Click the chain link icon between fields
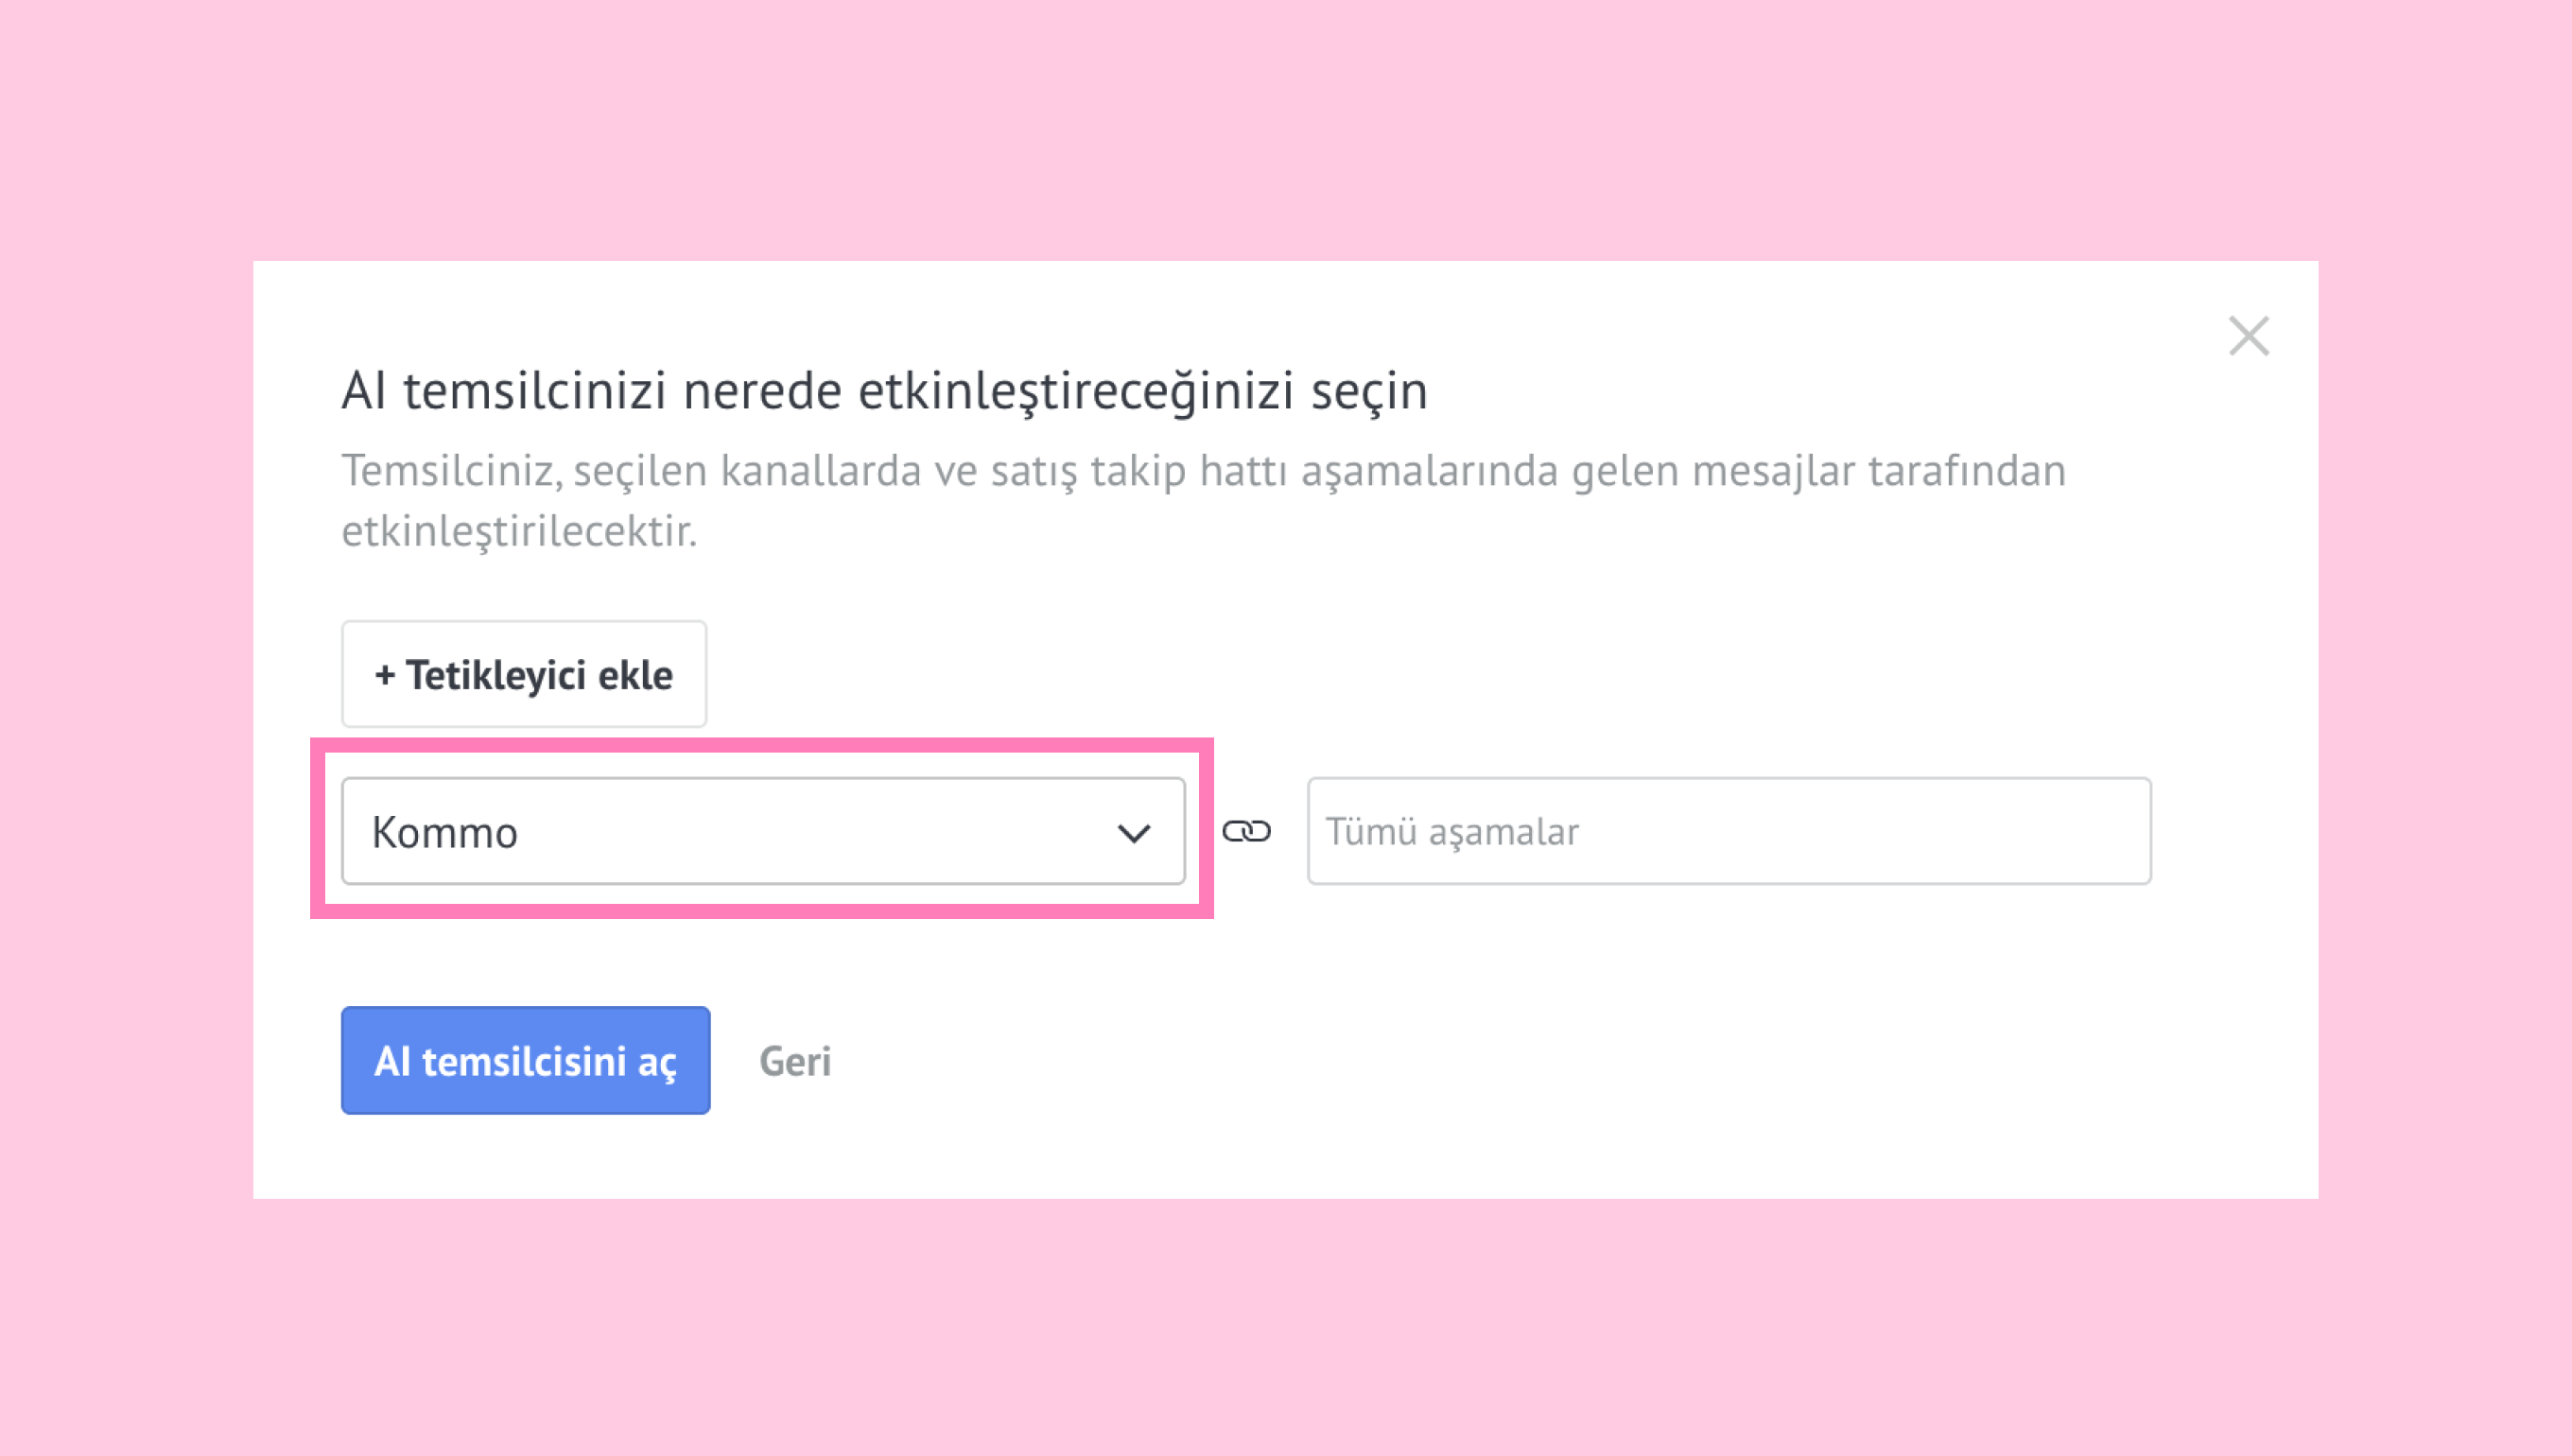Screen dimensions: 2572x1456 pyautogui.click(x=1246, y=831)
